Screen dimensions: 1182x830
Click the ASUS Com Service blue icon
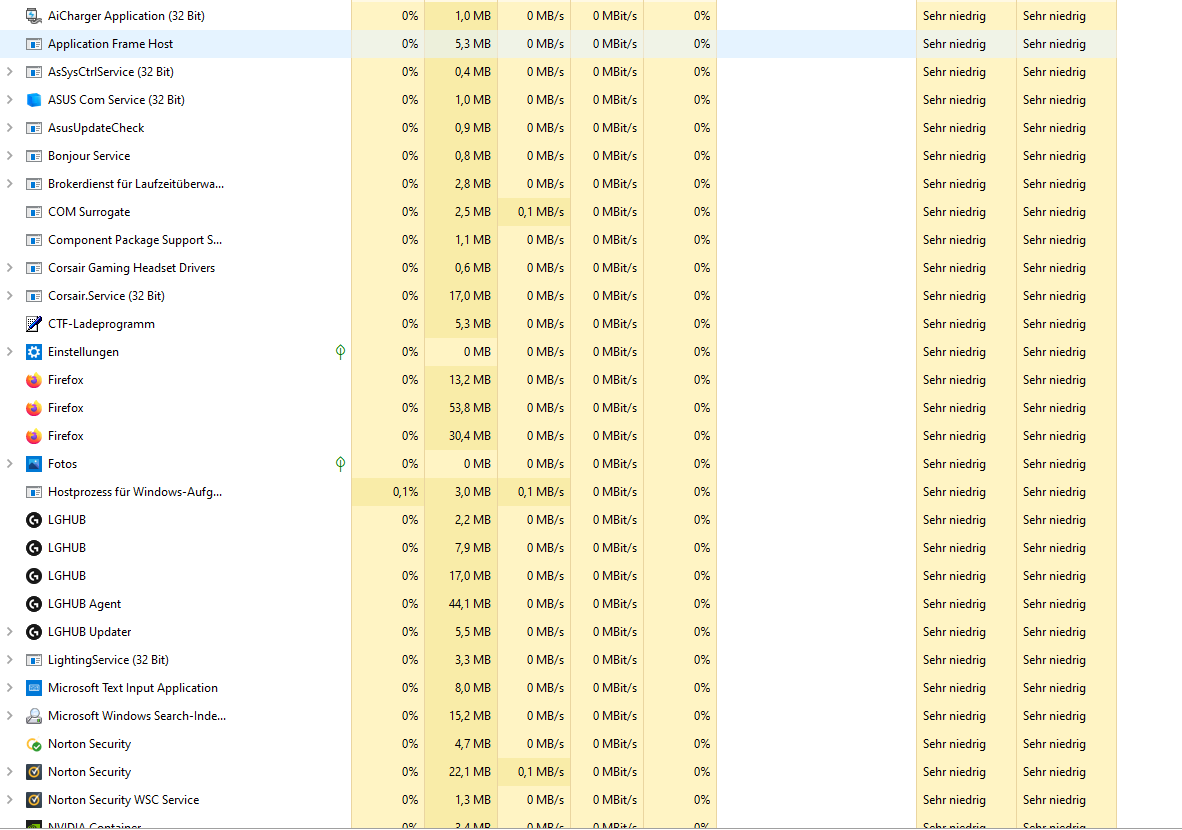(33, 100)
